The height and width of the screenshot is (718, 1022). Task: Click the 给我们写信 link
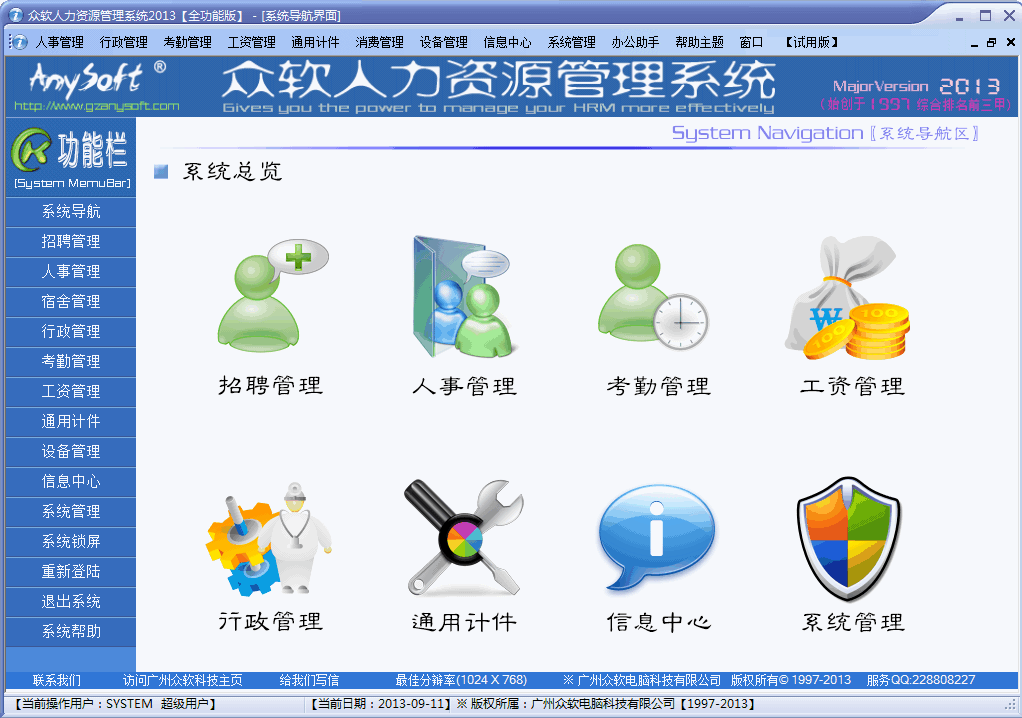click(x=309, y=680)
